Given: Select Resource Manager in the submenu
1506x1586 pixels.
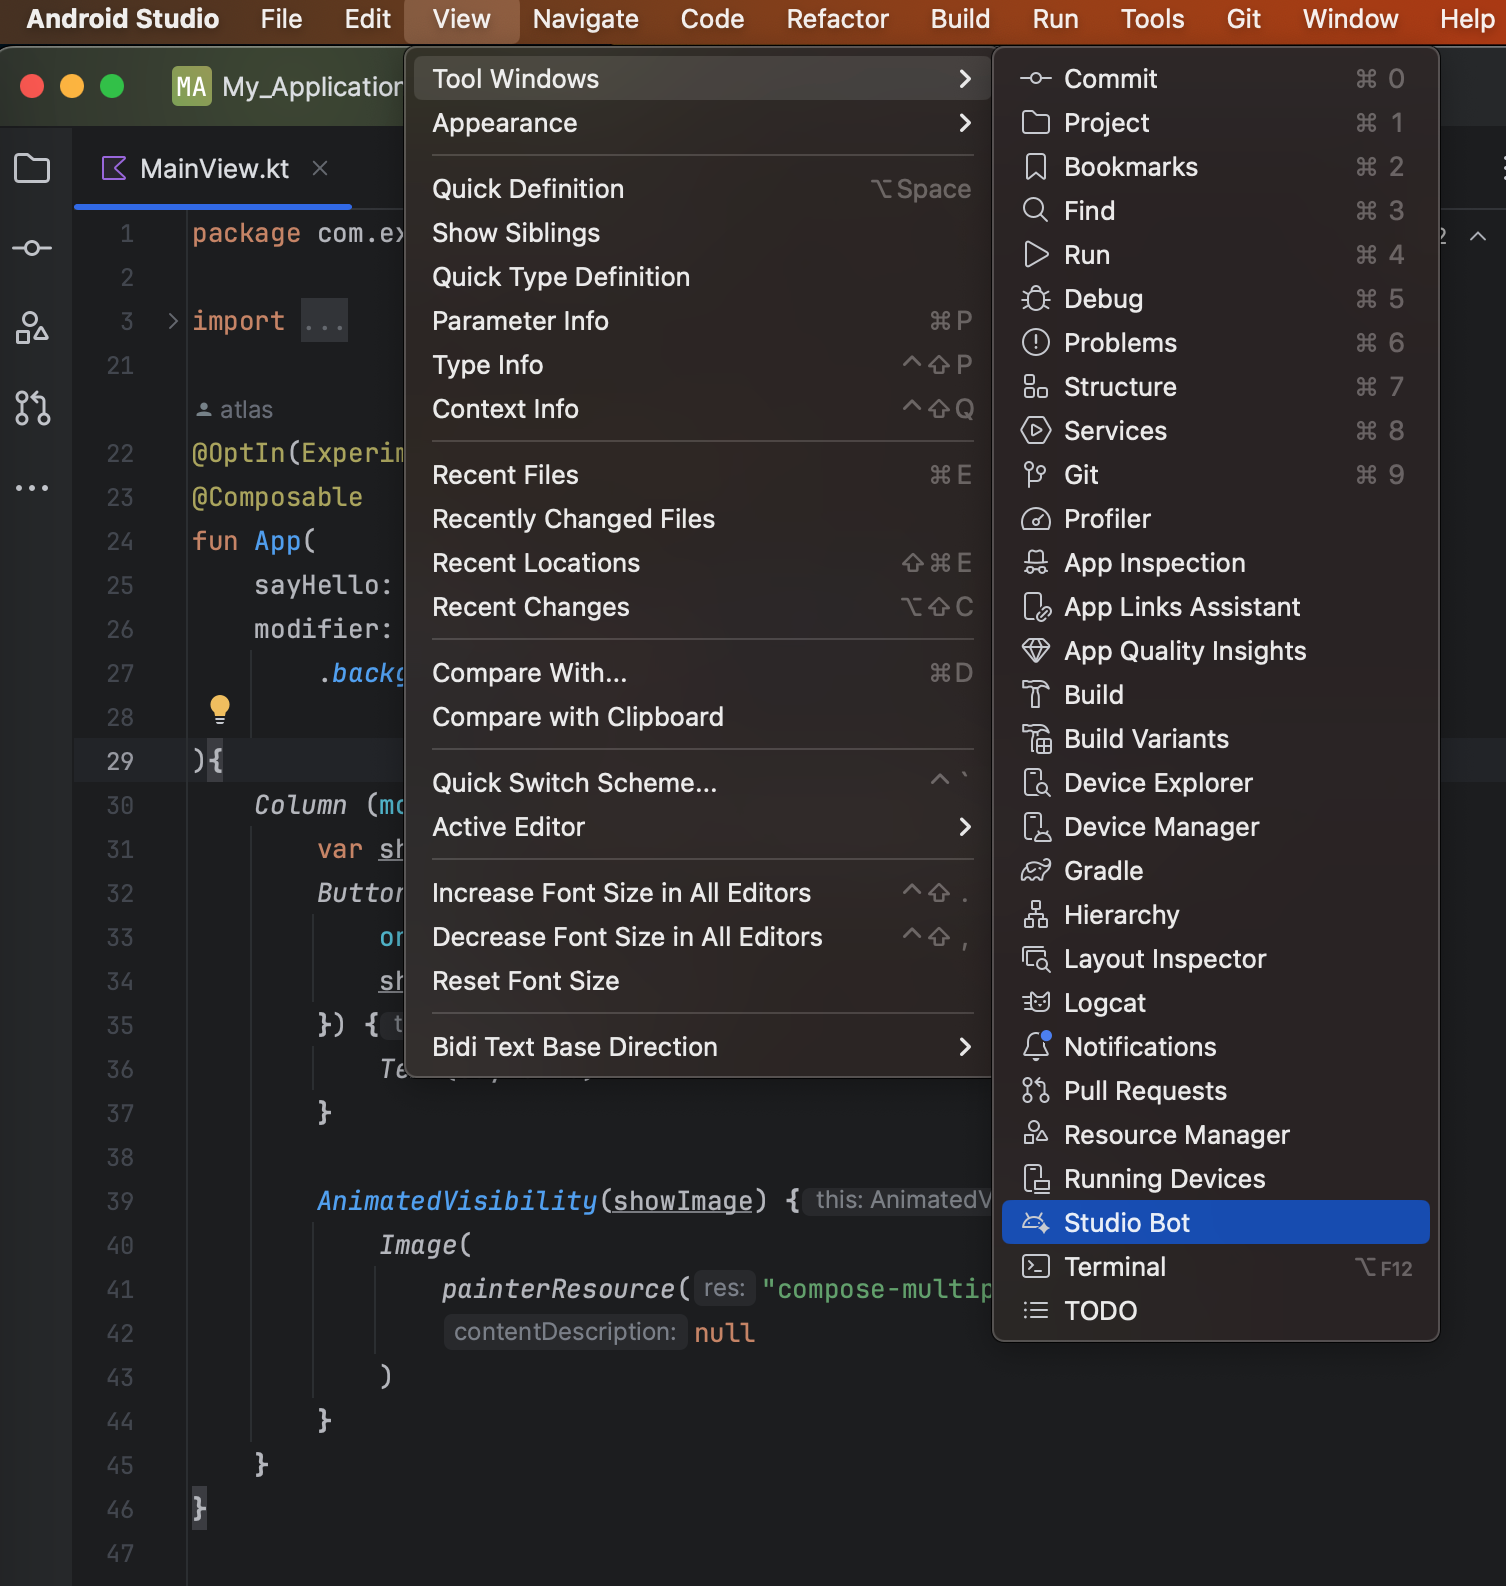Looking at the screenshot, I should [x=1215, y=1134].
